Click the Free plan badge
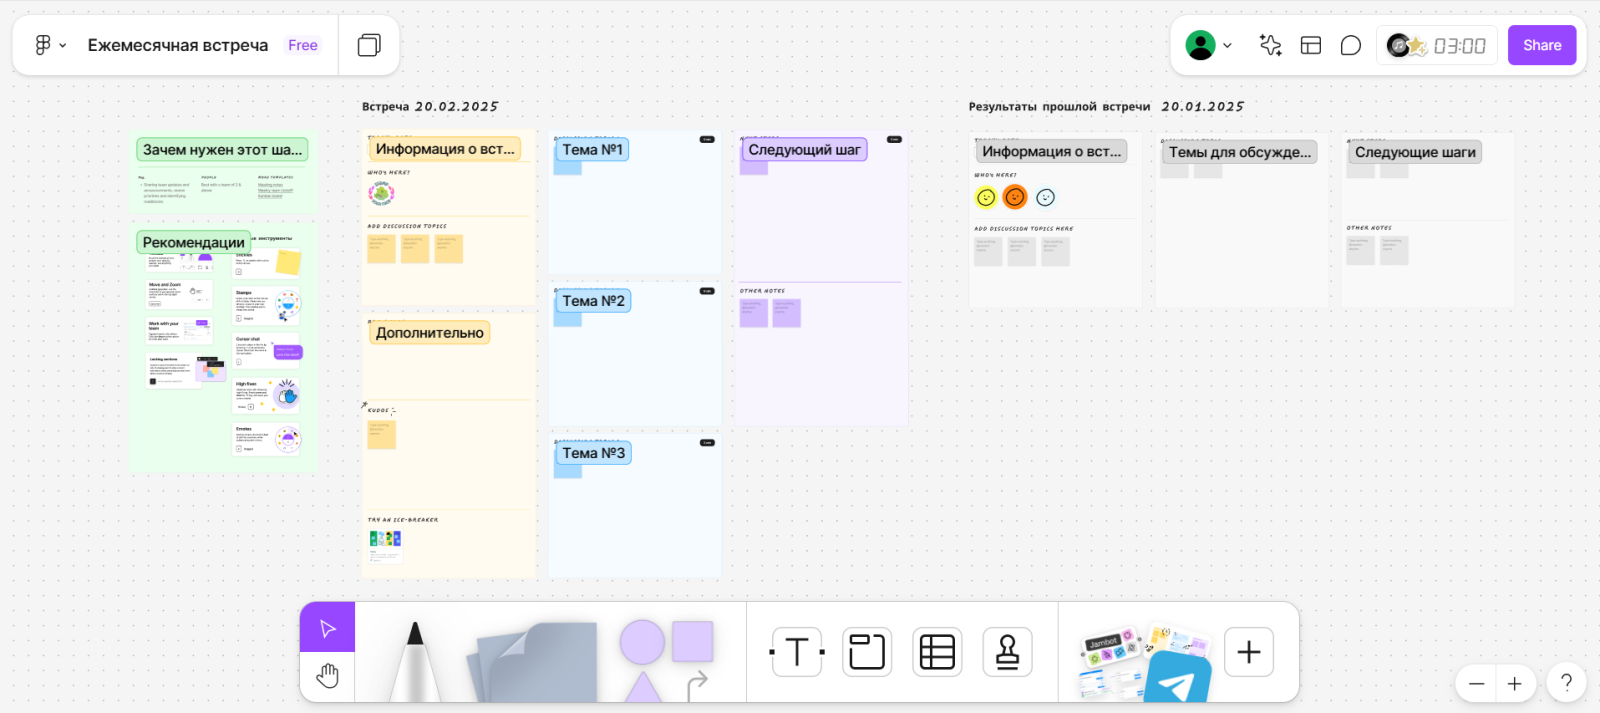Image resolution: width=1600 pixels, height=713 pixels. coord(302,45)
